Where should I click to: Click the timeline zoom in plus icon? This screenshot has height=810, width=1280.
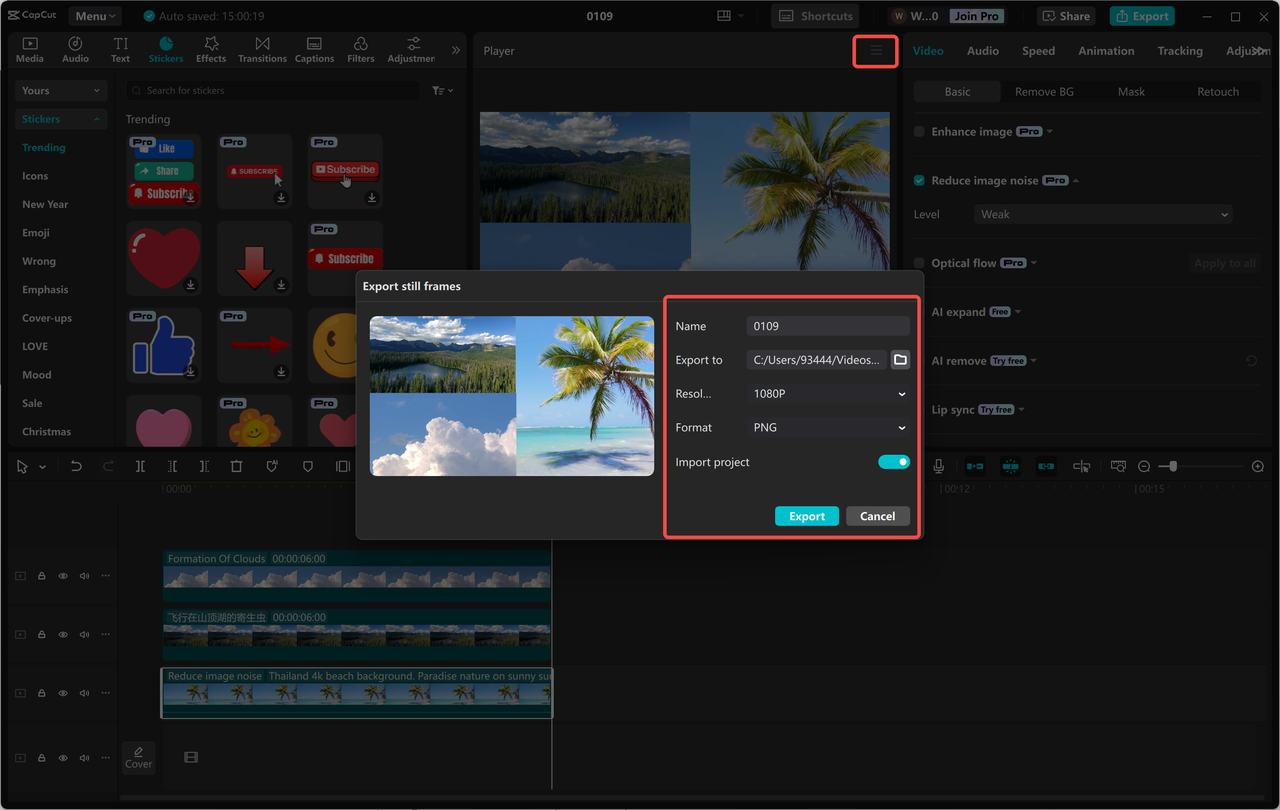[1258, 466]
